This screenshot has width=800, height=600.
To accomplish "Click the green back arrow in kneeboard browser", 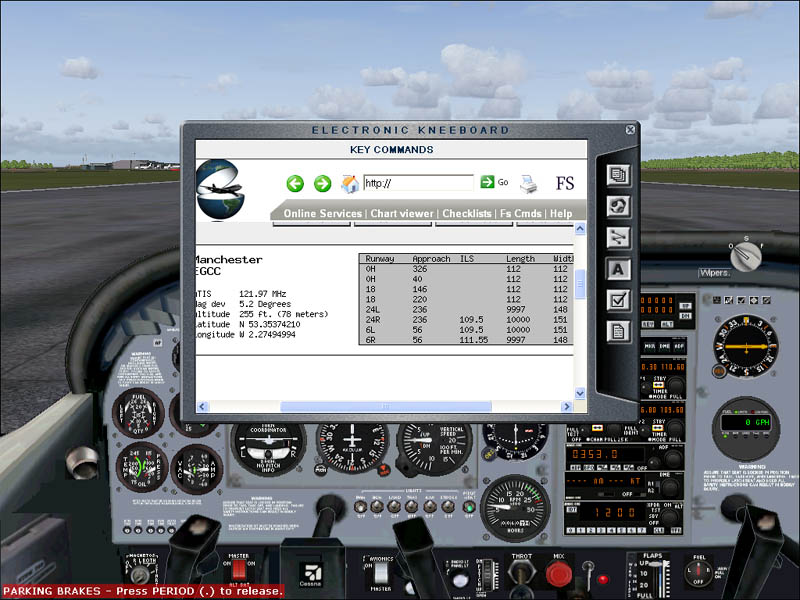I will pos(295,183).
